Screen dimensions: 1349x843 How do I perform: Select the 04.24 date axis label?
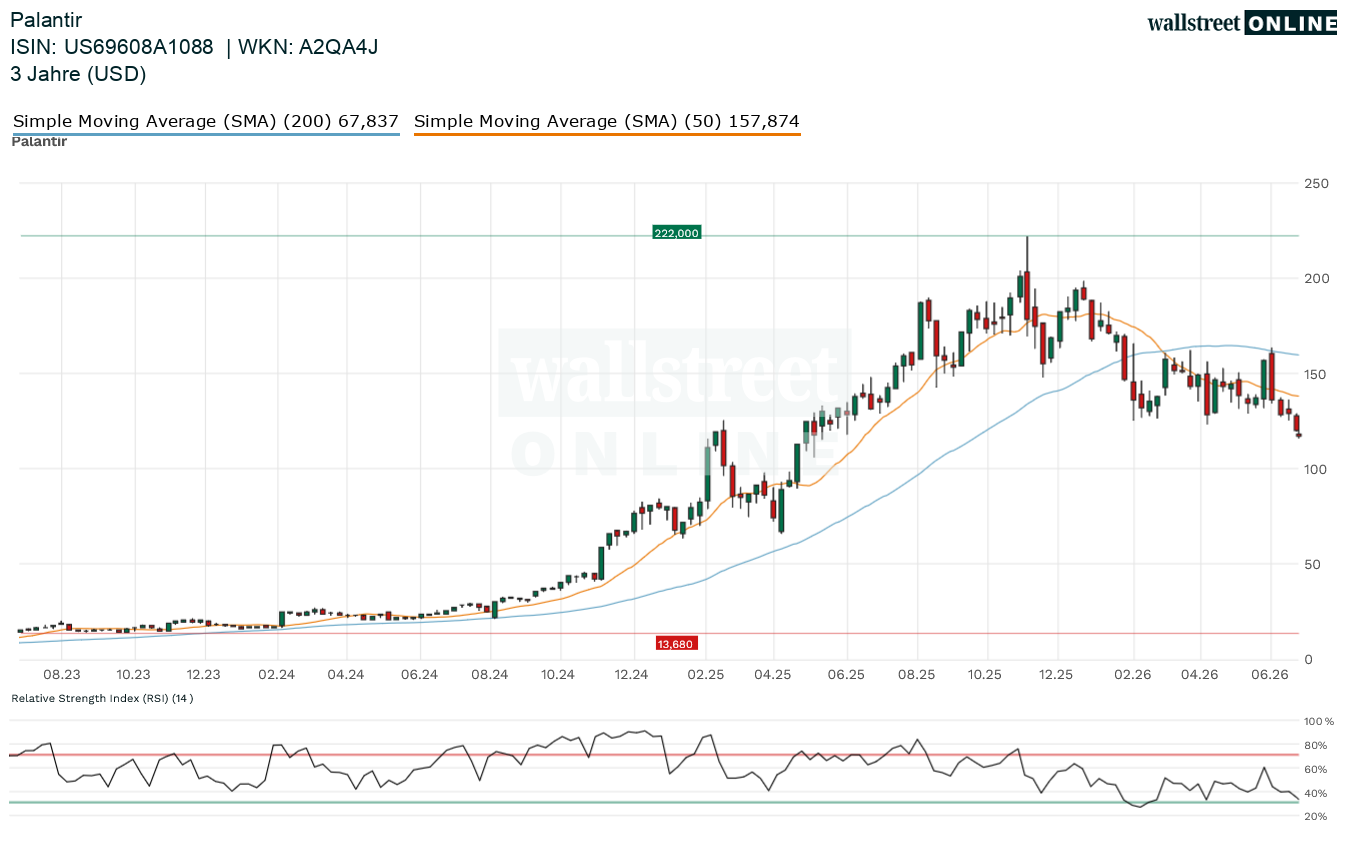pyautogui.click(x=346, y=675)
